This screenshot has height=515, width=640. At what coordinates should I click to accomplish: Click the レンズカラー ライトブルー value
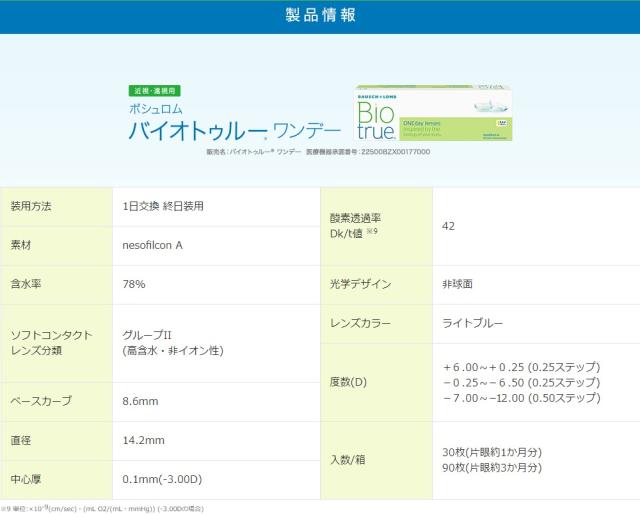pos(473,323)
